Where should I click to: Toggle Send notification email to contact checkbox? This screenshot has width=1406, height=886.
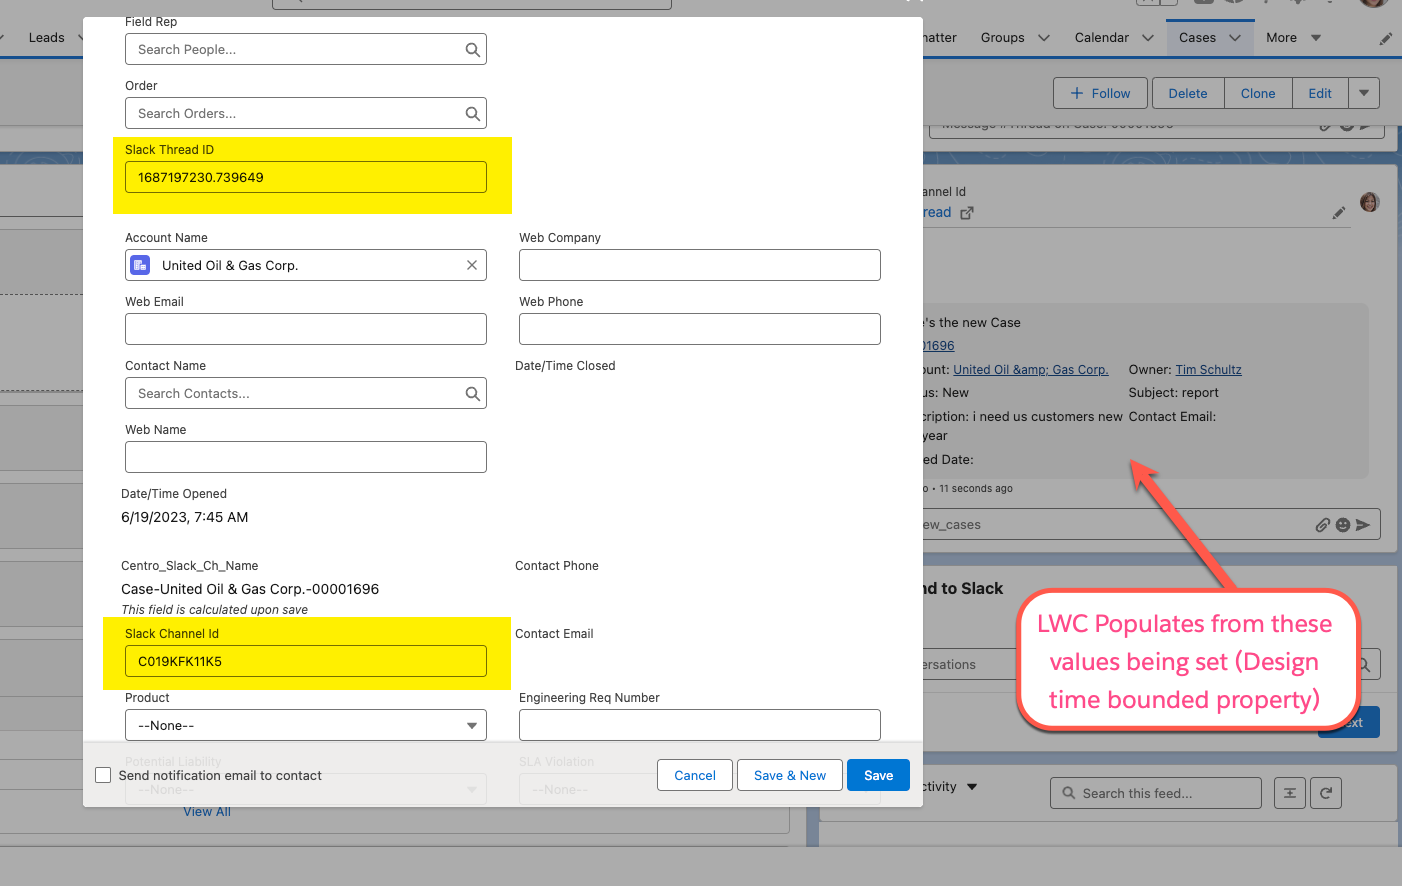[103, 775]
